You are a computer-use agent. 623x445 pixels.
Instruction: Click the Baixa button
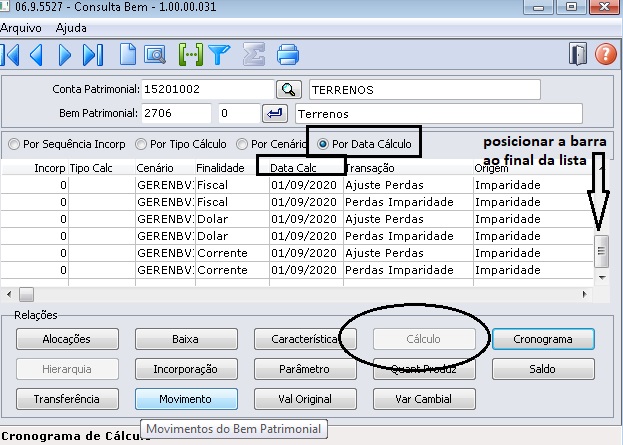pyautogui.click(x=186, y=339)
